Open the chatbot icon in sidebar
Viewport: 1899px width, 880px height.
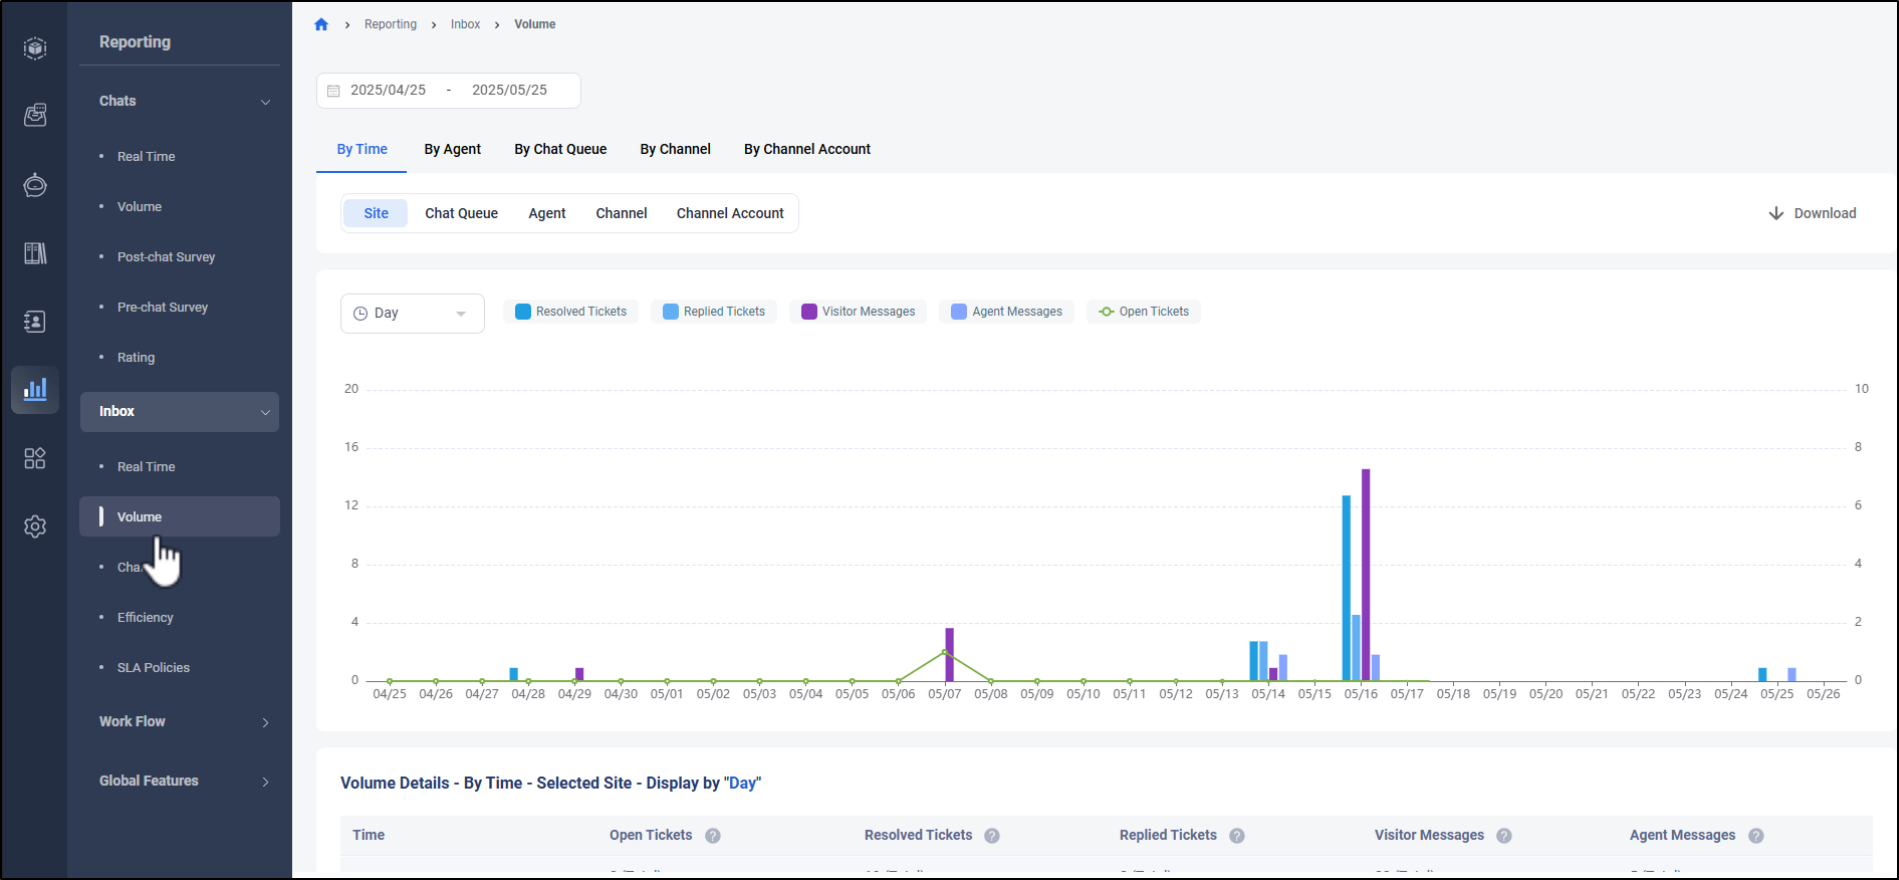(x=35, y=185)
